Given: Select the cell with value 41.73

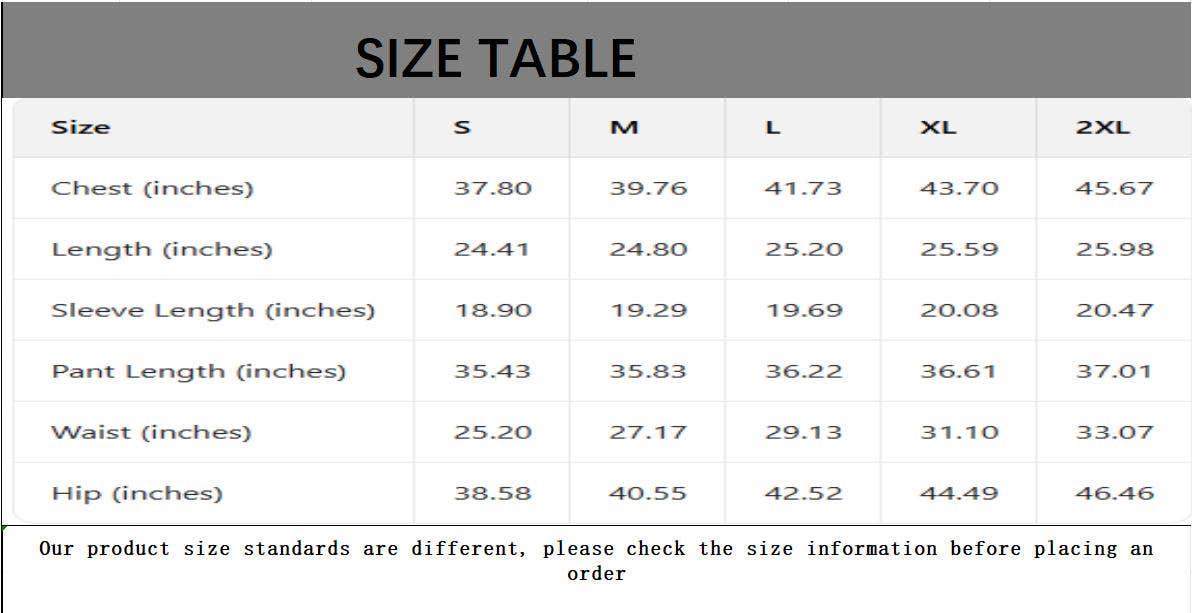Looking at the screenshot, I should point(803,188).
